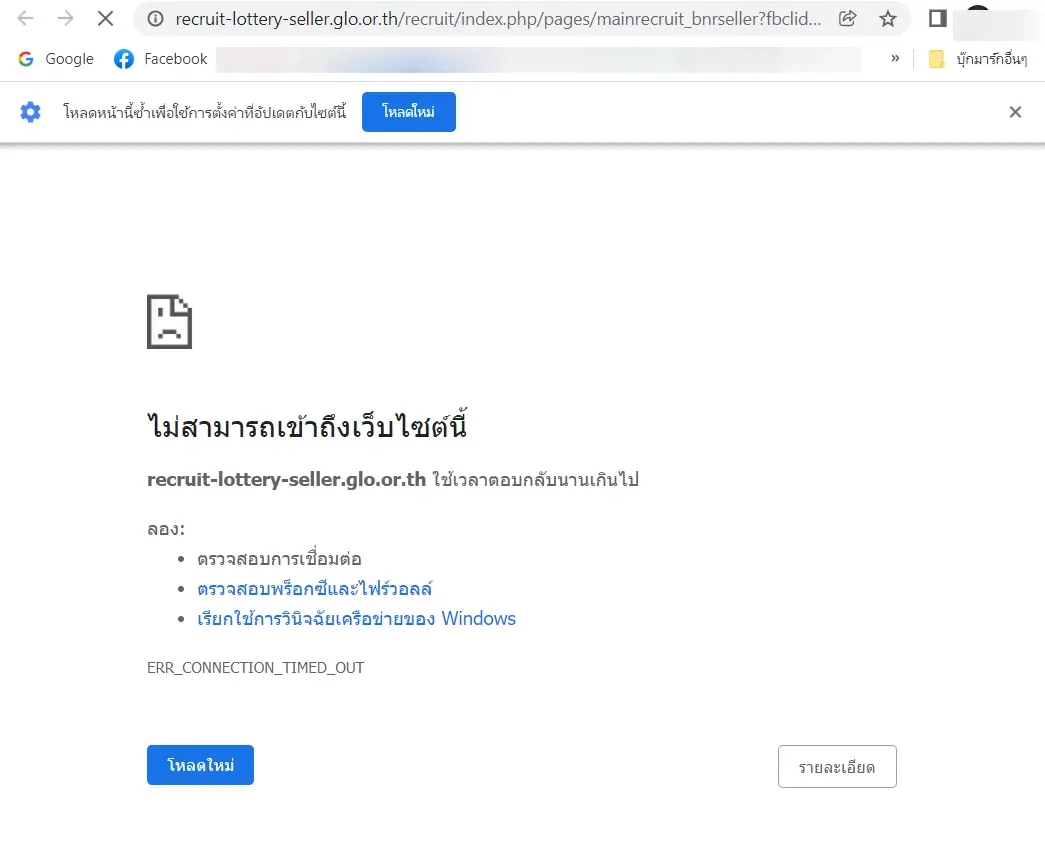
Task: Click the รายละเอียด details button
Action: (x=837, y=766)
